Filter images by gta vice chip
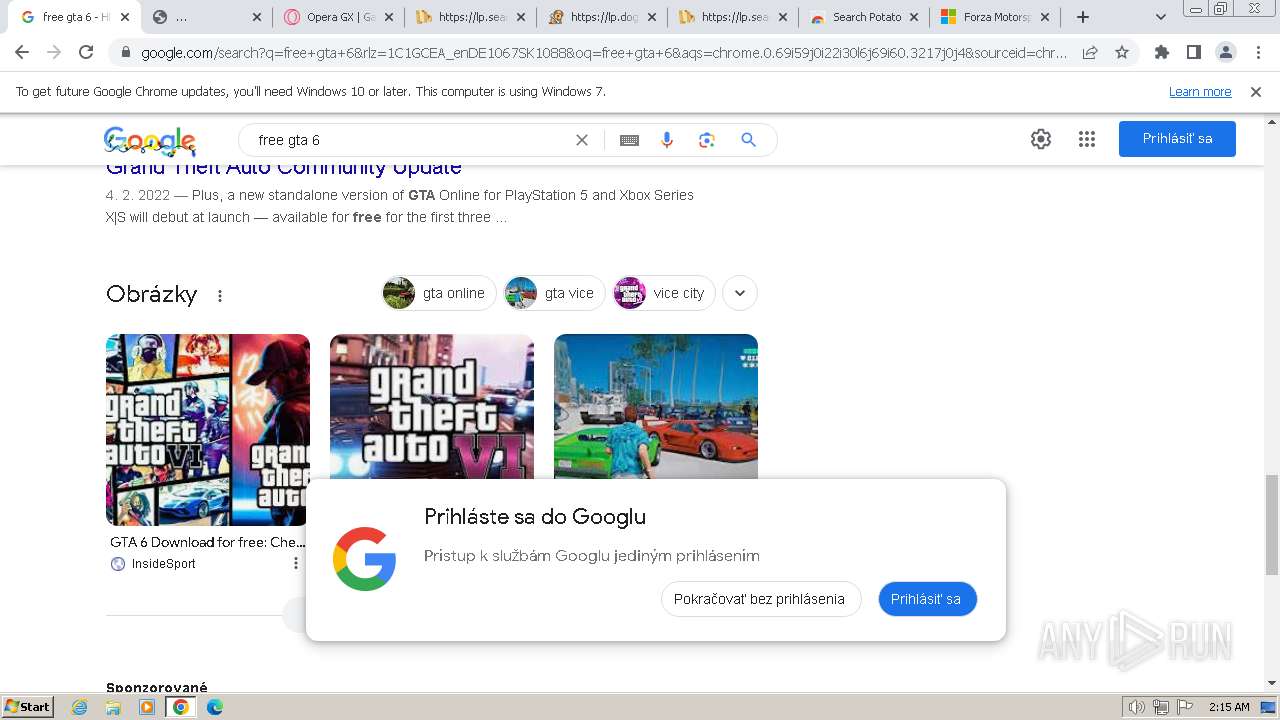Viewport: 1280px width, 720px height. point(554,293)
